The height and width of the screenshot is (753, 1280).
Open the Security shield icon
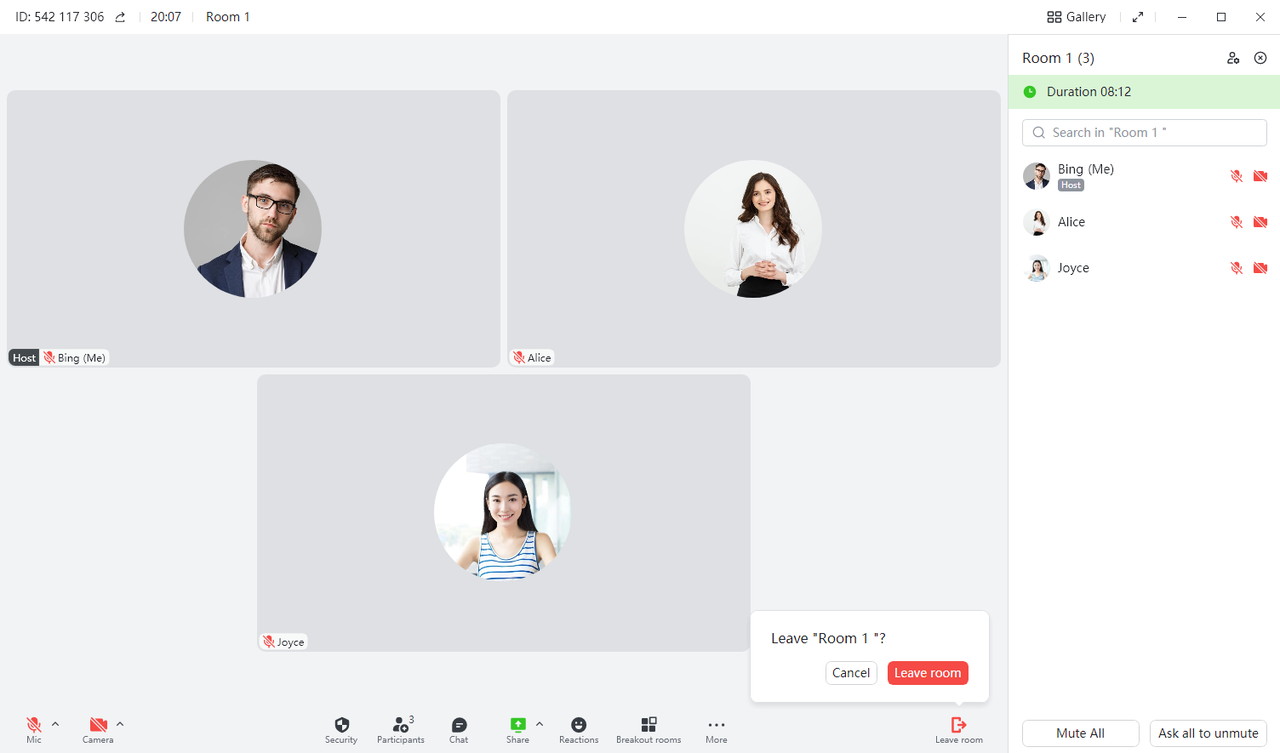341,725
